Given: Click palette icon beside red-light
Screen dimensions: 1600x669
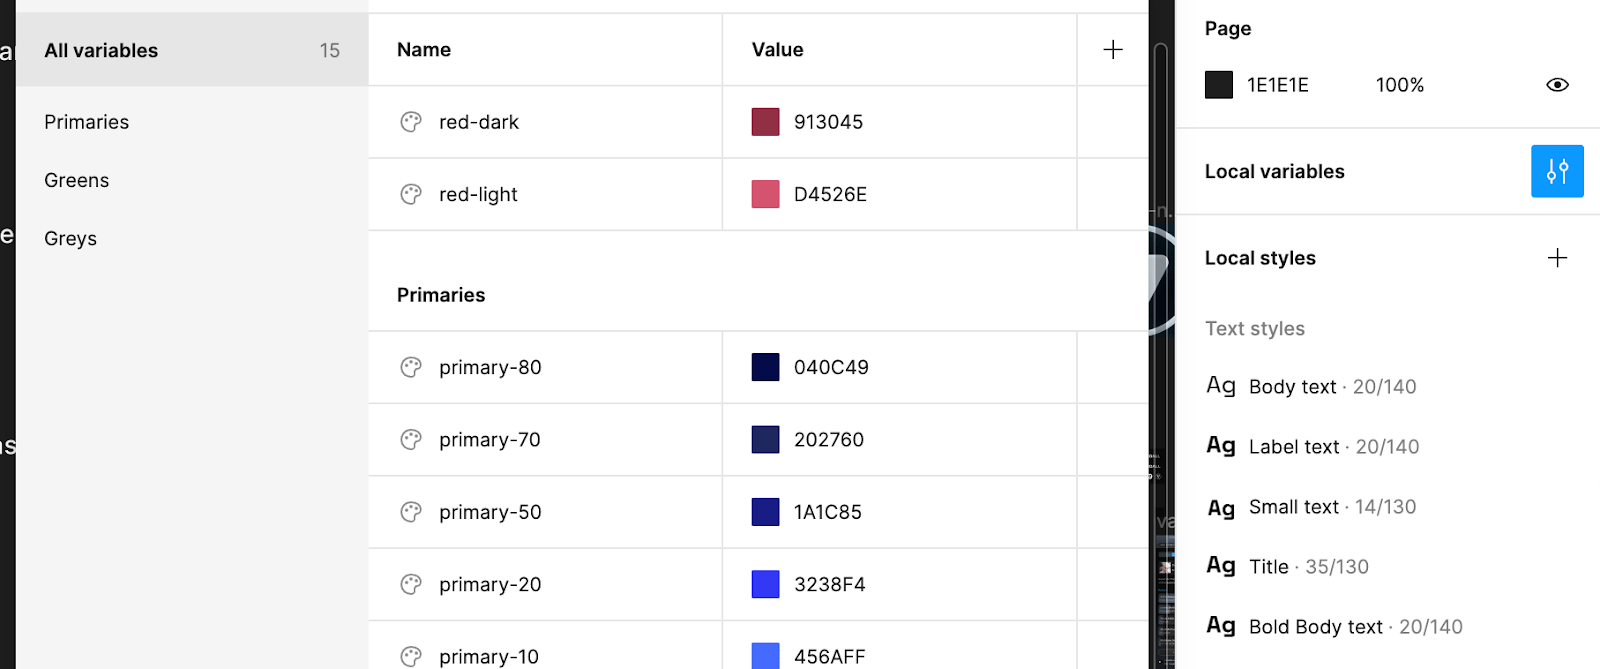Looking at the screenshot, I should (411, 194).
